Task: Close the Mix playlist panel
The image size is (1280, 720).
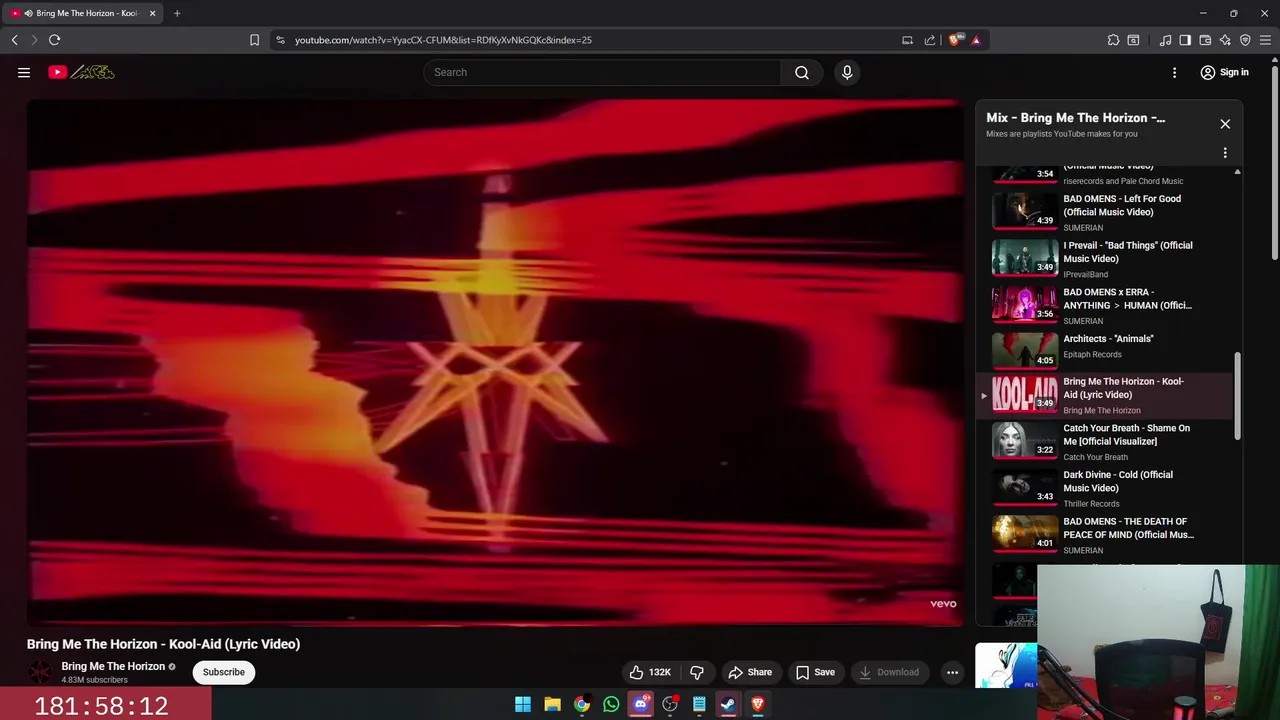Action: (x=1225, y=124)
